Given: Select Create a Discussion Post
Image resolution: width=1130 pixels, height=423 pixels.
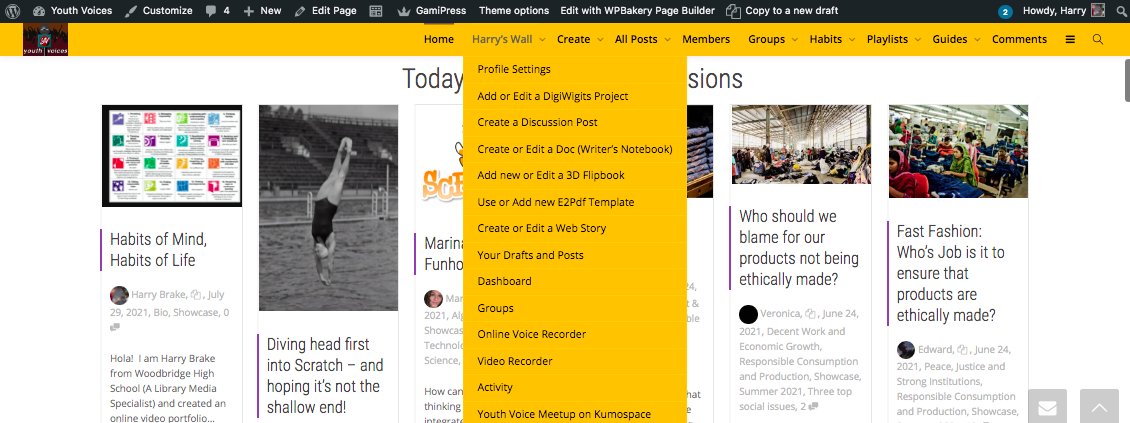Looking at the screenshot, I should 537,123.
